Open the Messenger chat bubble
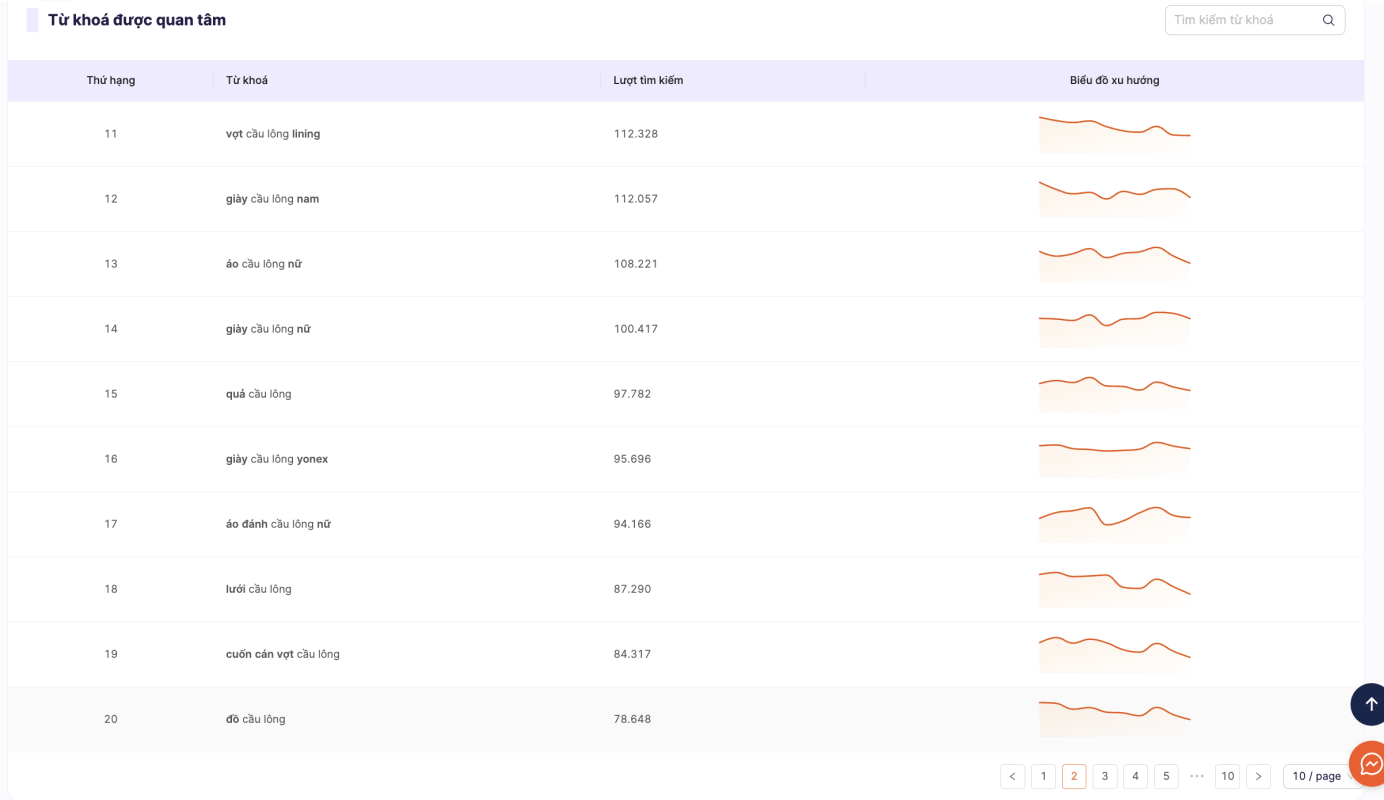Viewport: 1384px width, 800px height. [1369, 764]
